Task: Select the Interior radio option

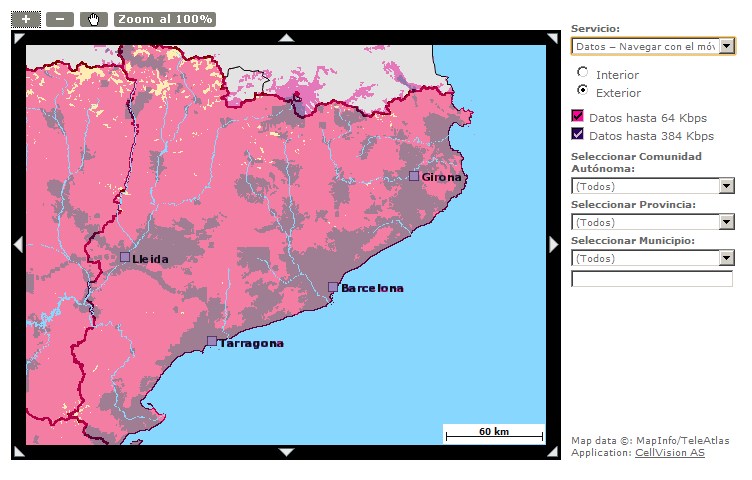Action: [582, 72]
